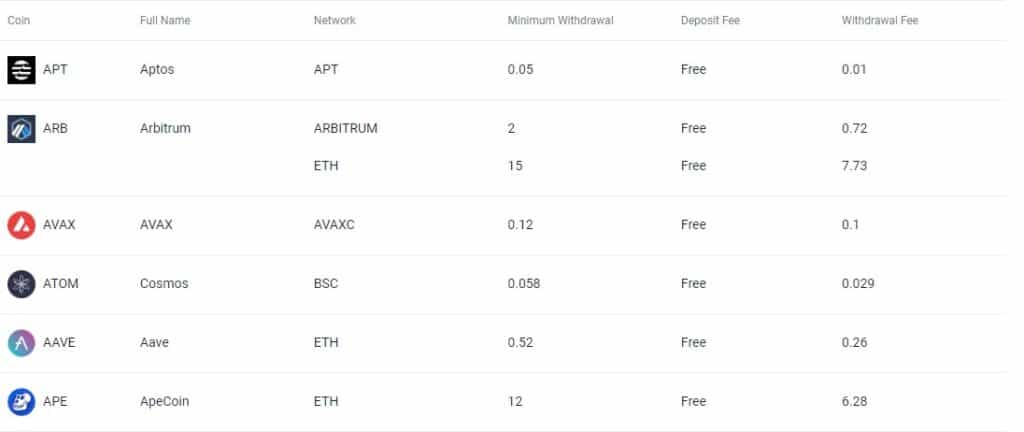Click the 7.73 withdrawal fee value
Screen dimensions: 1024x432
tap(854, 166)
